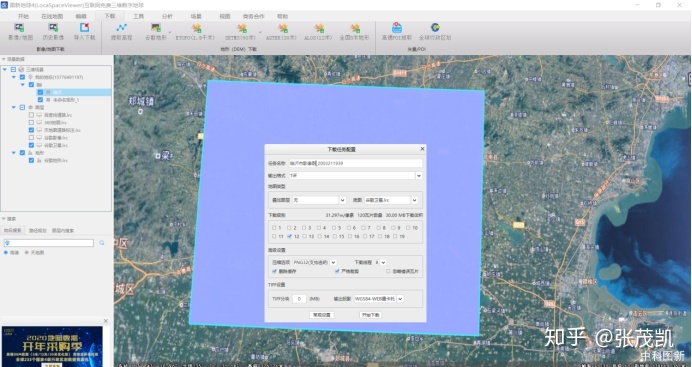Check download level 1 checkbox

[274, 228]
